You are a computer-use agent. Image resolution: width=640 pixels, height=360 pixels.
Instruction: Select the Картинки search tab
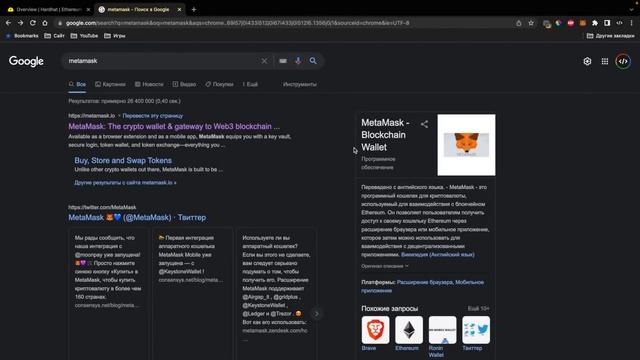click(110, 84)
